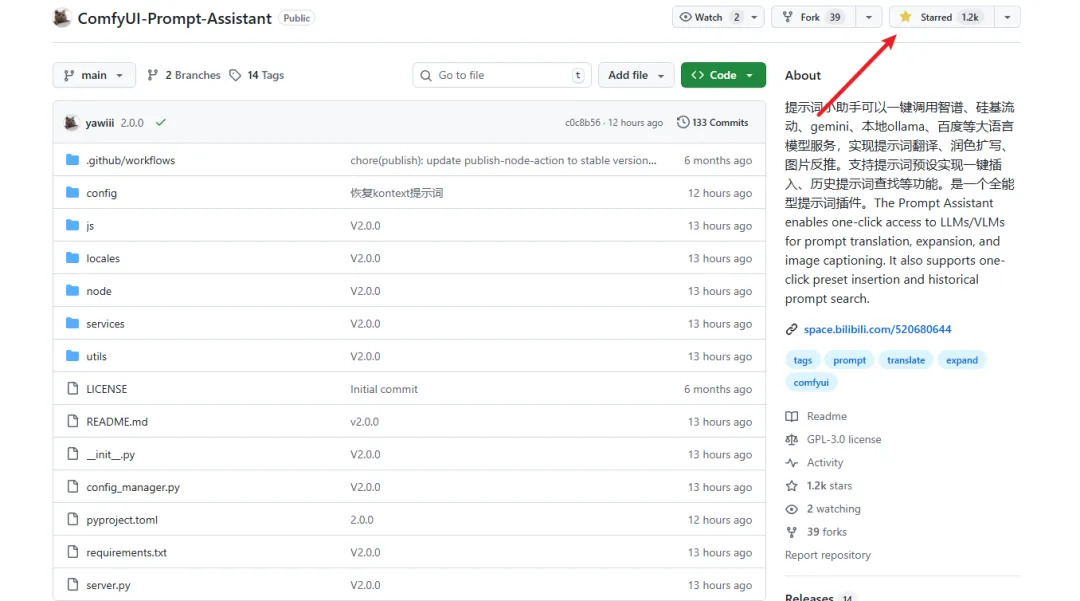1080x601 pixels.
Task: Click the pyproject.toml file icon
Action: [x=72, y=519]
